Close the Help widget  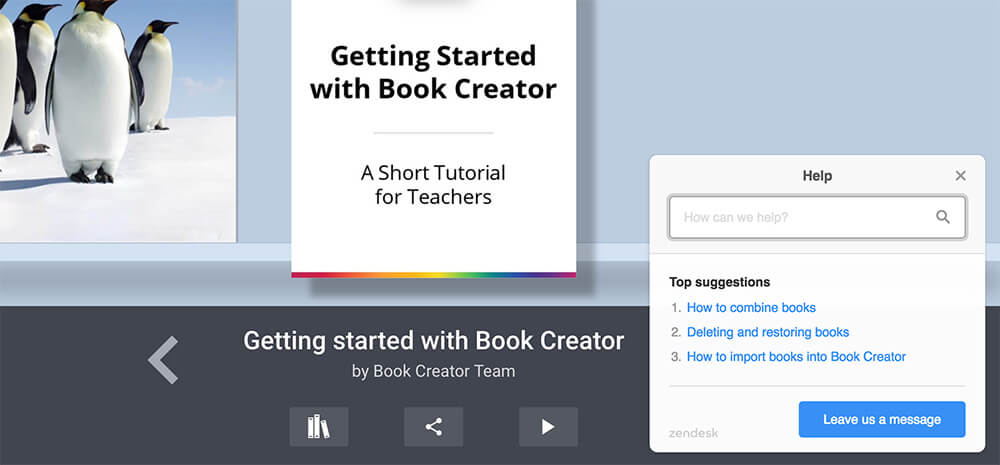(960, 176)
